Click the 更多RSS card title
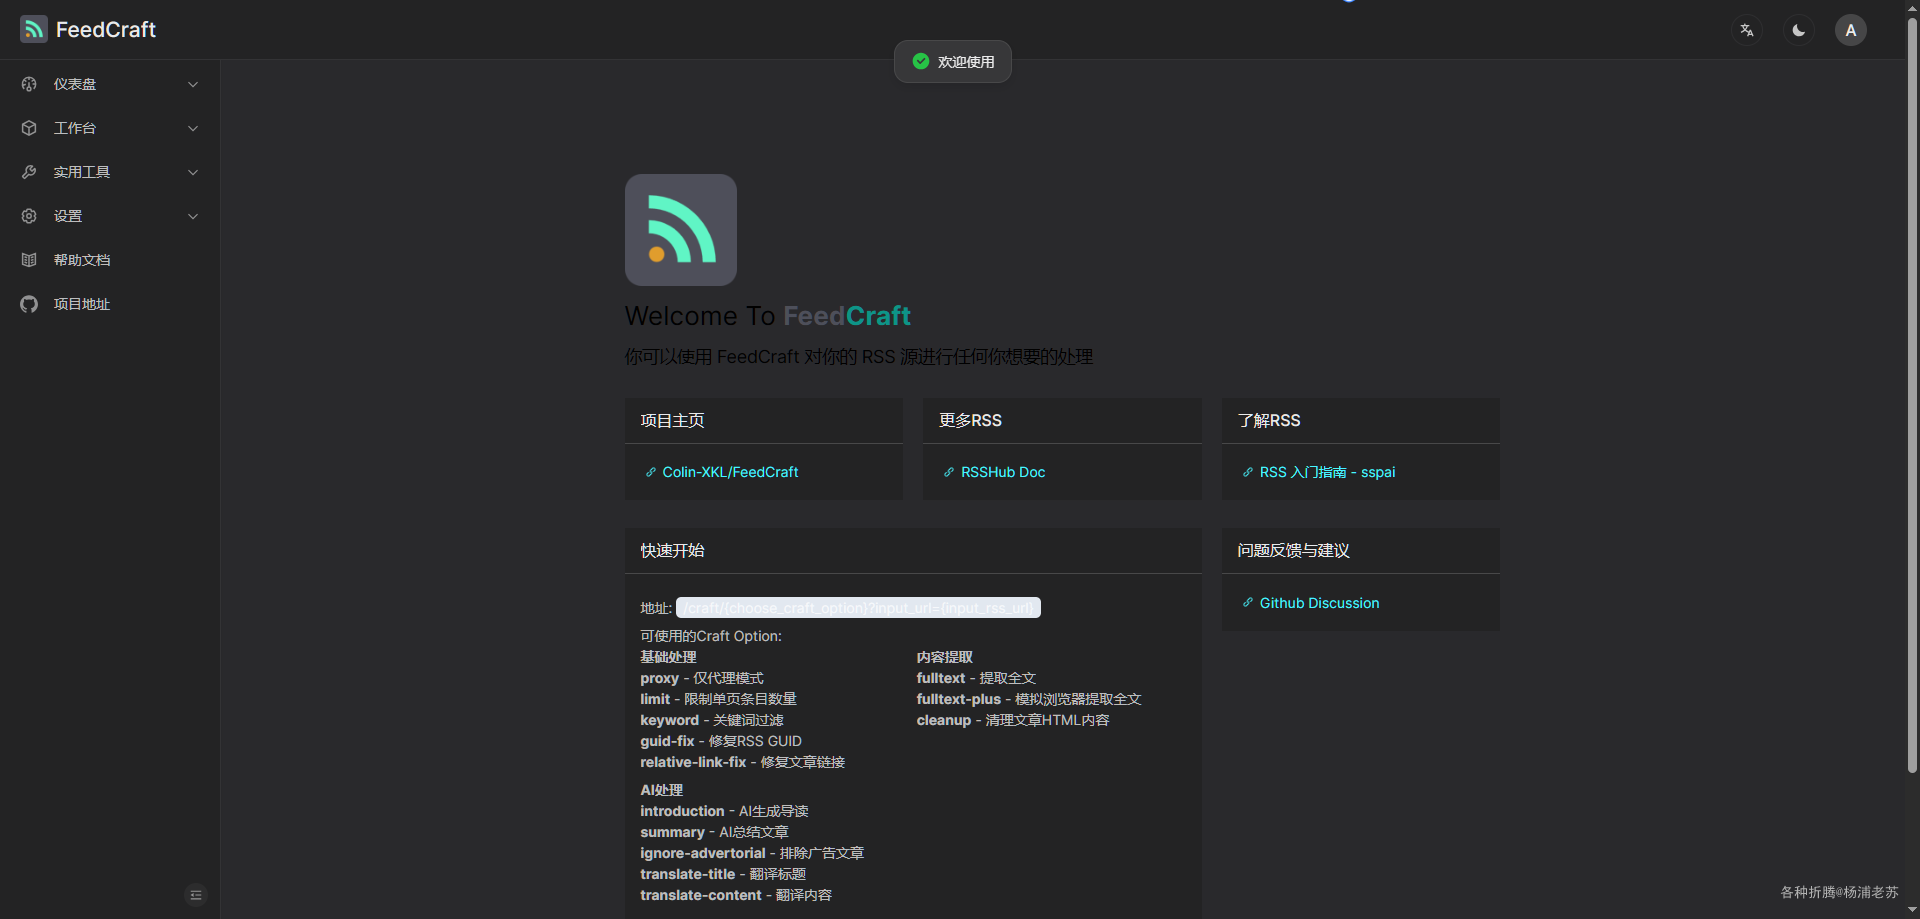 970,421
